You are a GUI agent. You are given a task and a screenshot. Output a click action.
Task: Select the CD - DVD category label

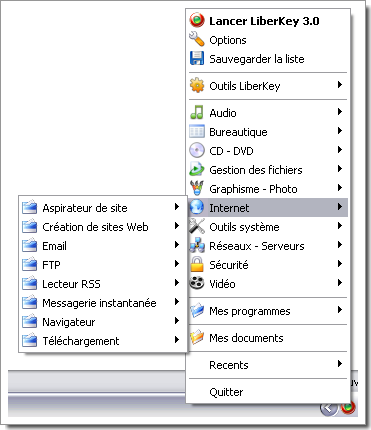click(x=231, y=151)
